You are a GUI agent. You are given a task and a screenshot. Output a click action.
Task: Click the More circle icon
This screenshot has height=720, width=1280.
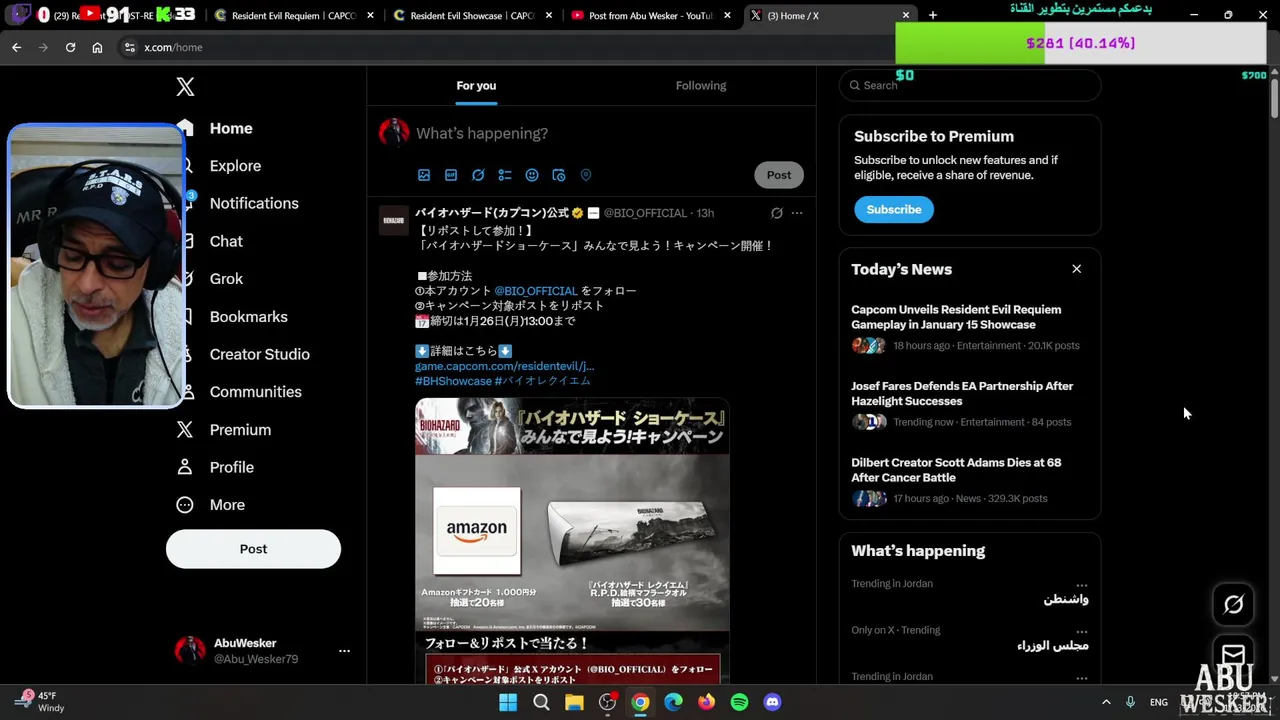click(185, 505)
